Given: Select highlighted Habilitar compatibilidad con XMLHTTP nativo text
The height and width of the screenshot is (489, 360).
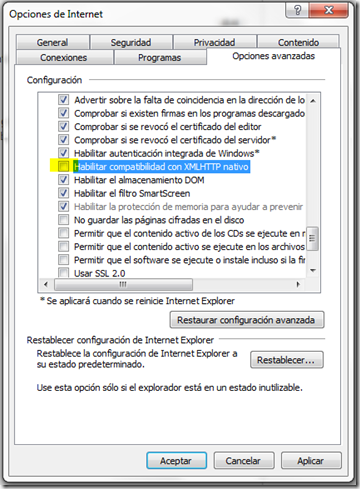Looking at the screenshot, I should (x=162, y=166).
